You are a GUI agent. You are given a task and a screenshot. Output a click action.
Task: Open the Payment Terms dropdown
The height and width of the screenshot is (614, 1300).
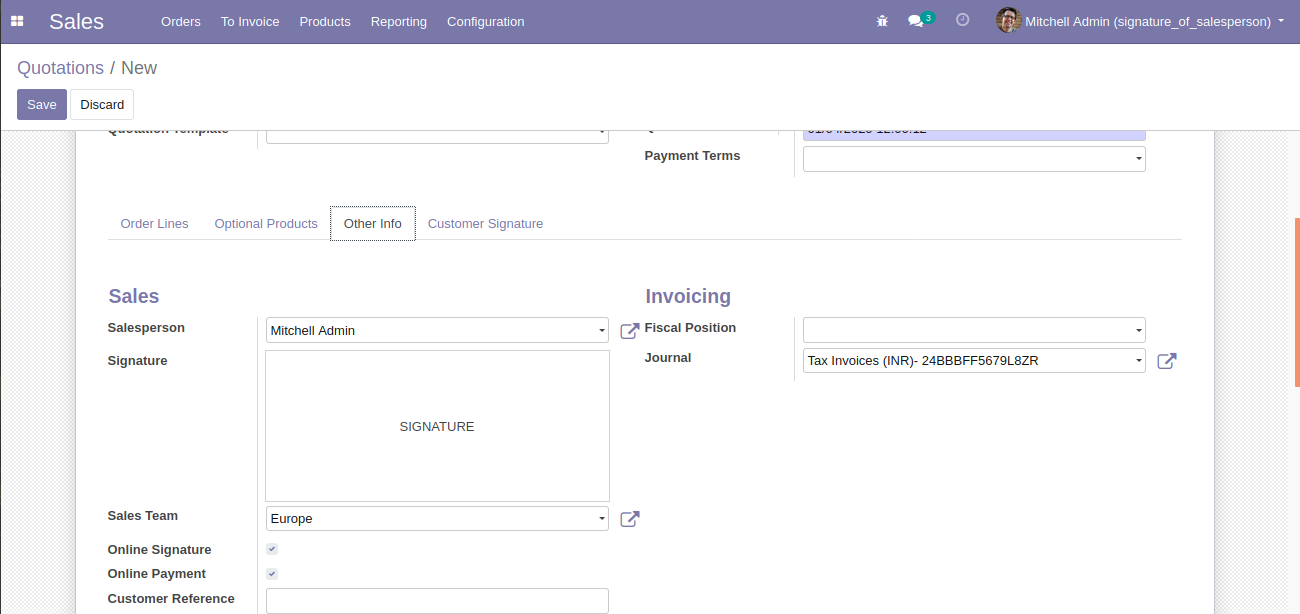tap(974, 160)
